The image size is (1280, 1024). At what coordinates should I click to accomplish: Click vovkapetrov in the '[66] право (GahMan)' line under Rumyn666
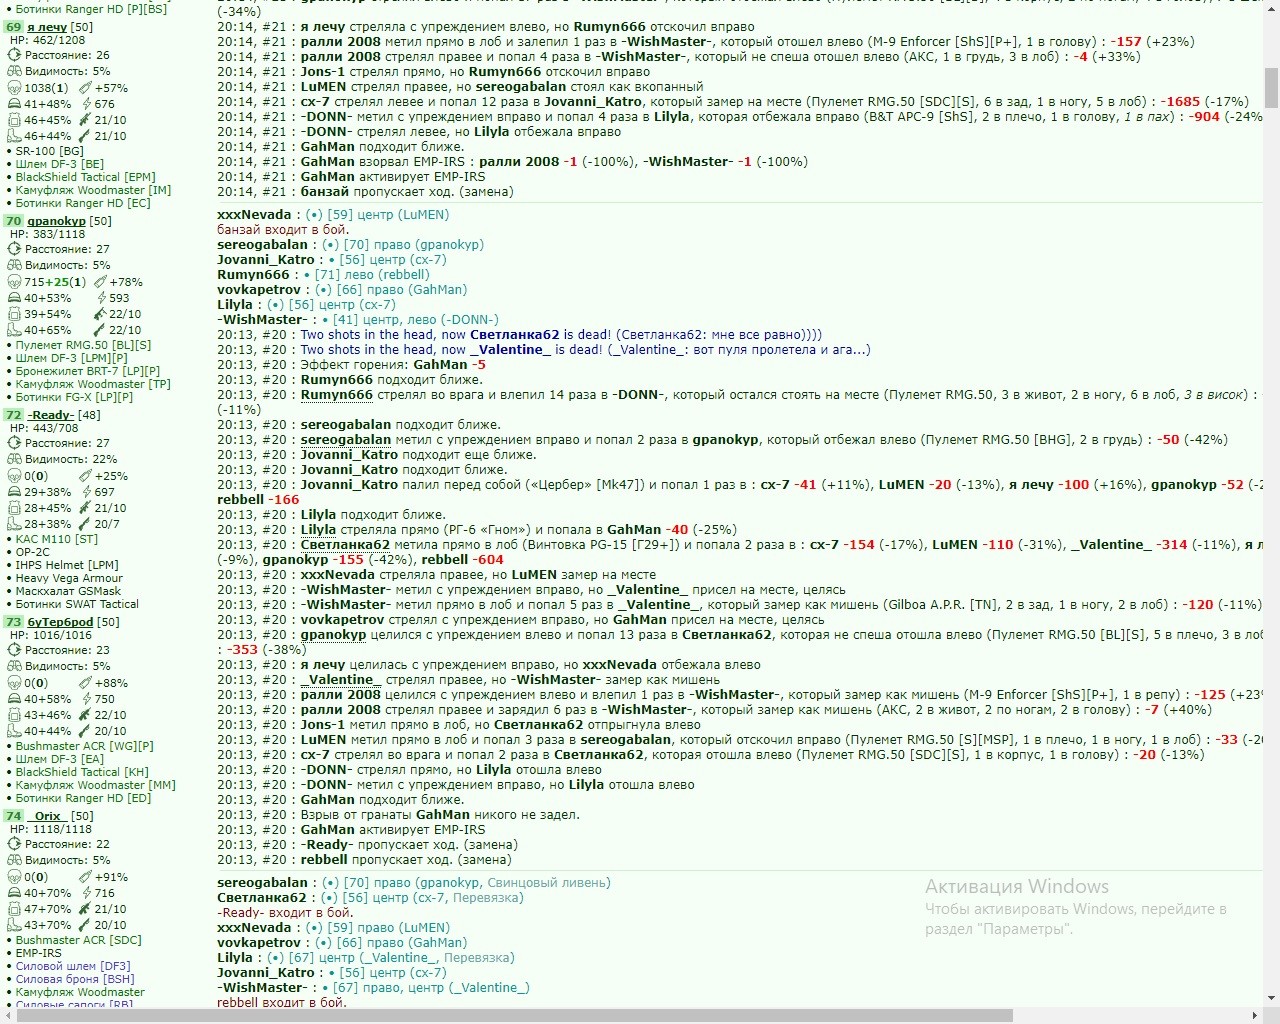(259, 290)
